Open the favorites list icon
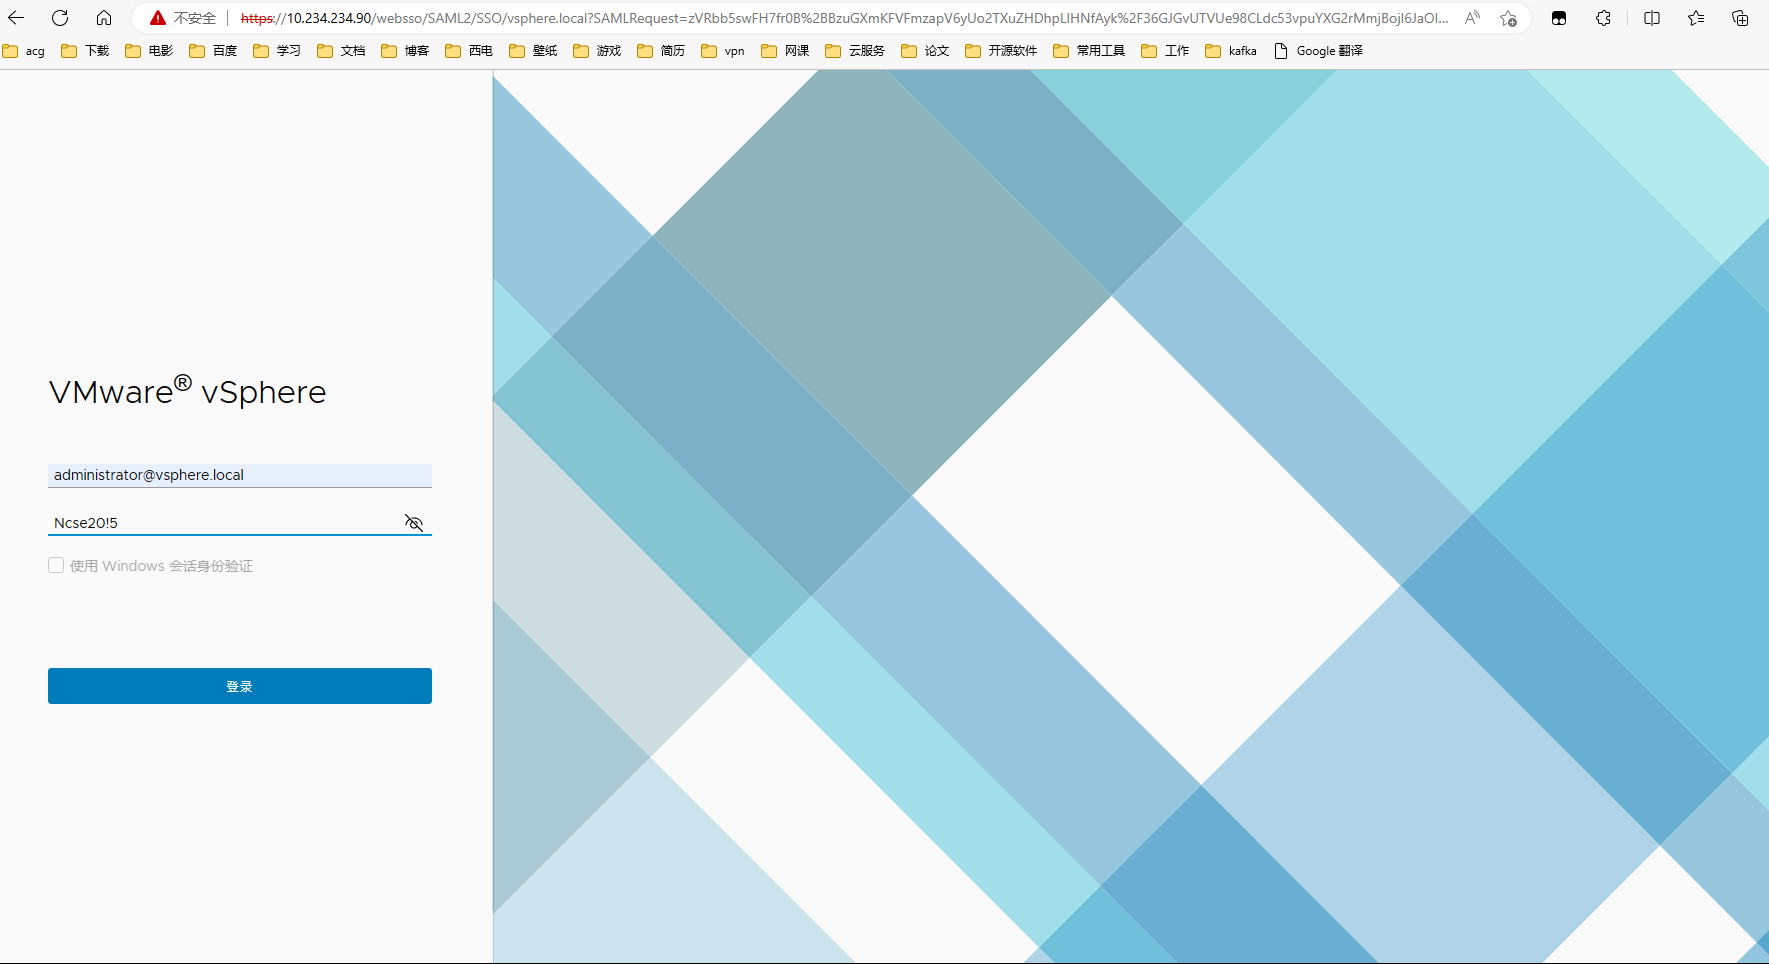The image size is (1769, 964). click(1696, 18)
